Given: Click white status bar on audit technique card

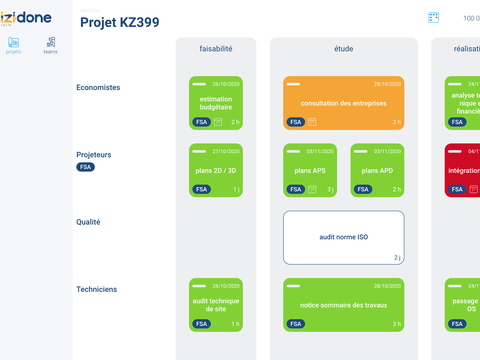Looking at the screenshot, I should [x=199, y=286].
